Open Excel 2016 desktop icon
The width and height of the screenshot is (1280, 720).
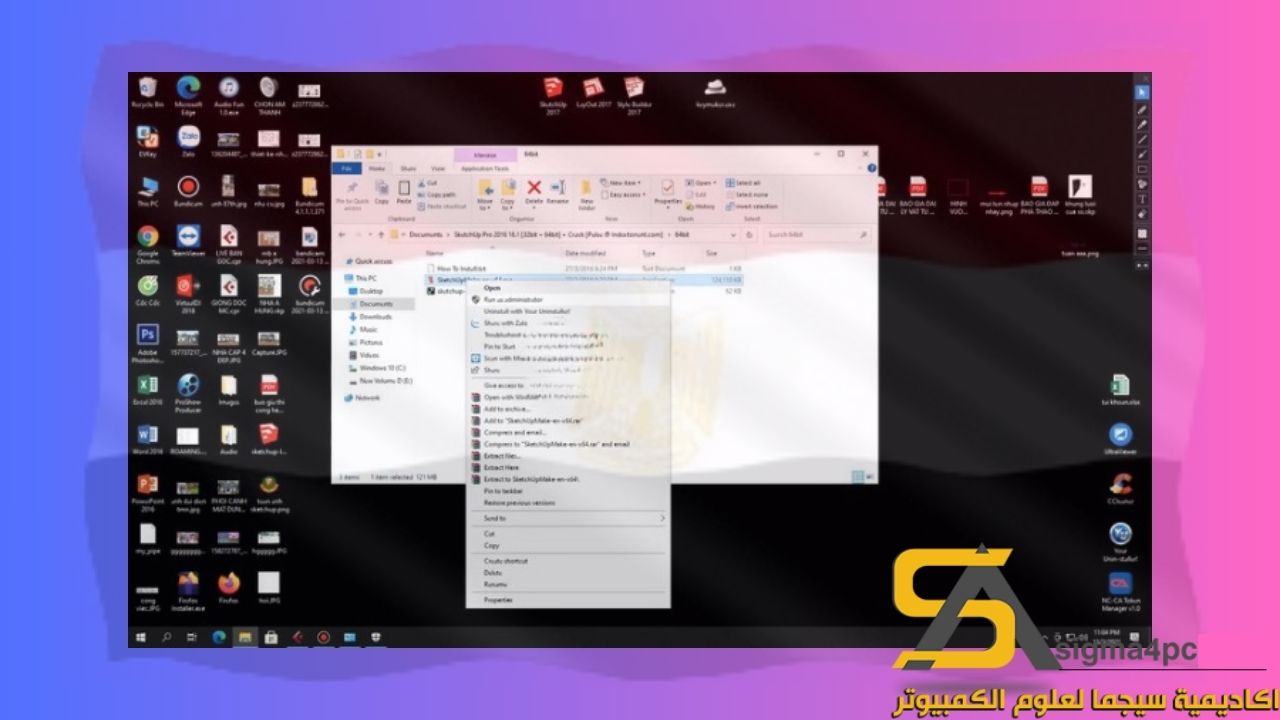(148, 391)
